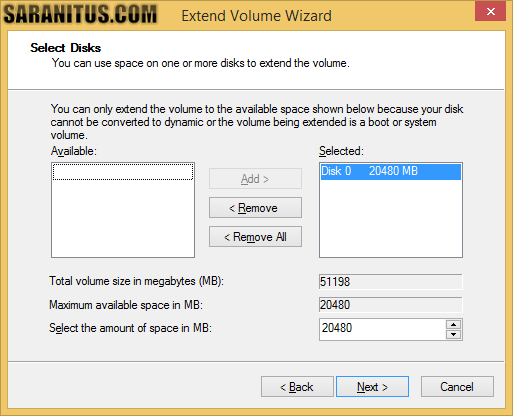Viewport: 513px width, 416px height.
Task: Increase space amount with up spinner arrow
Action: tap(453, 324)
